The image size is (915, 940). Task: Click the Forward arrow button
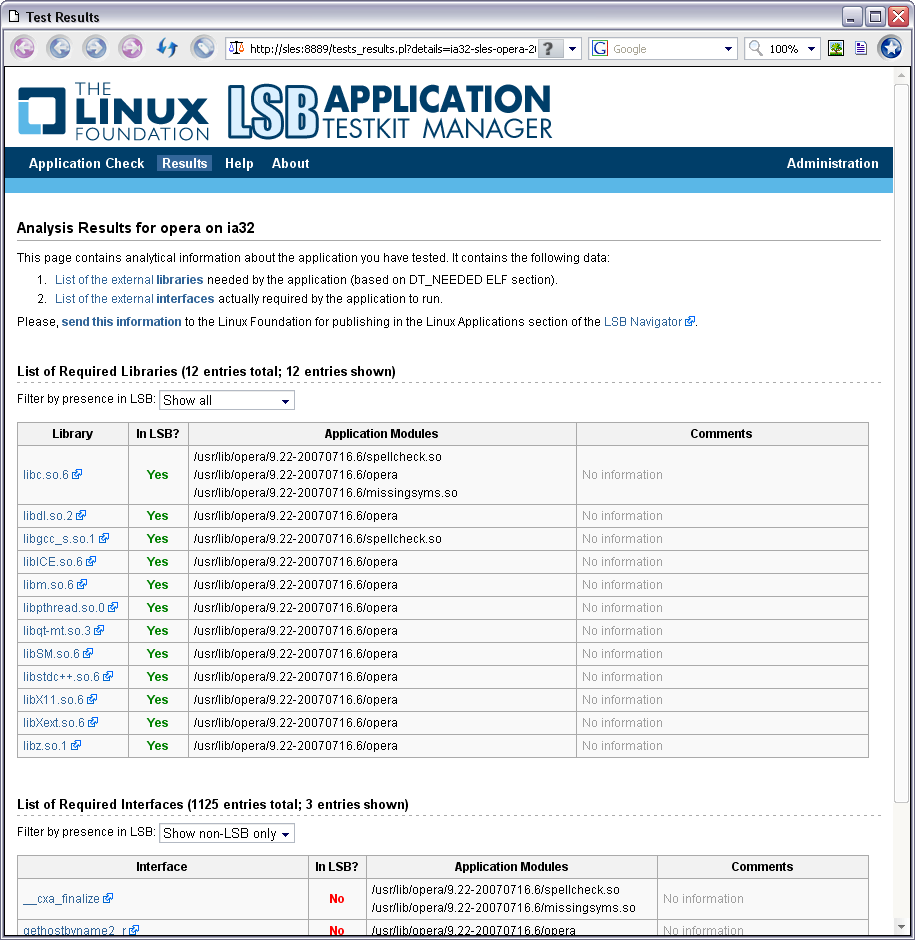[x=95, y=48]
